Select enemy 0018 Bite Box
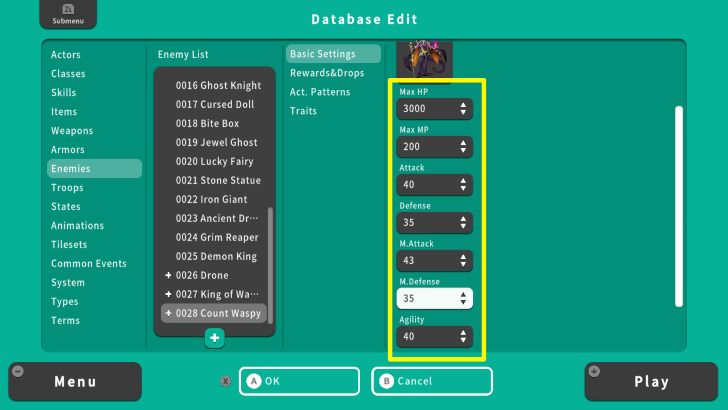 pyautogui.click(x=207, y=124)
